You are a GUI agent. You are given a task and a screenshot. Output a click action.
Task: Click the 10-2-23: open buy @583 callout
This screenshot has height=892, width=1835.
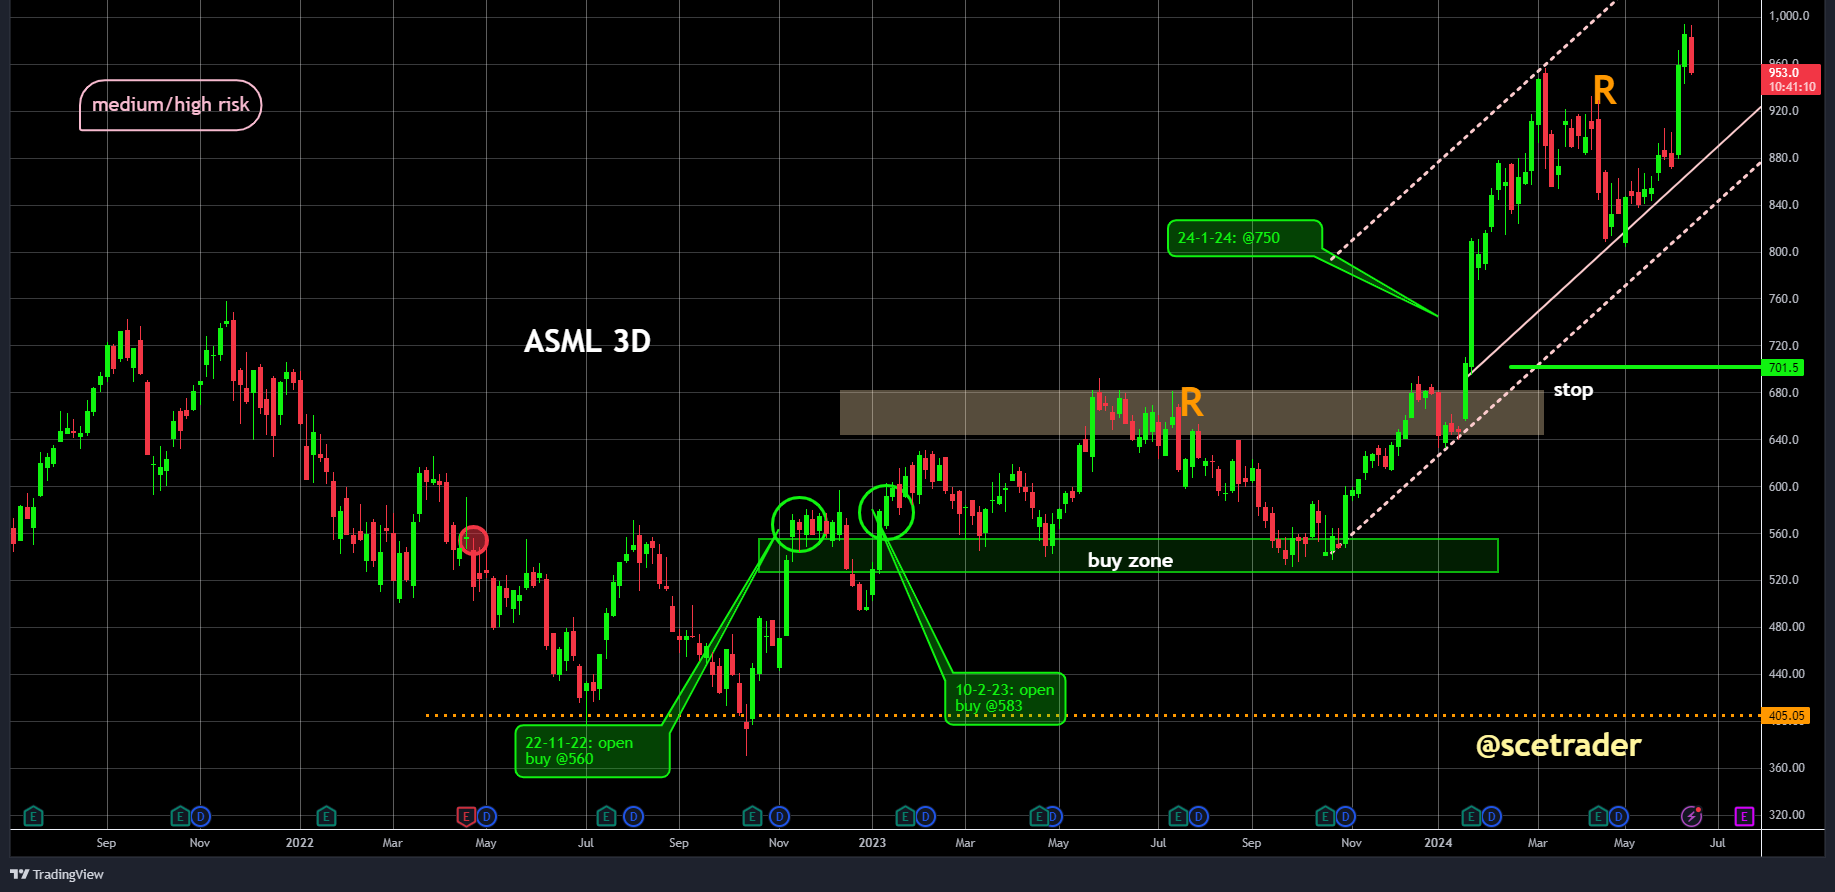click(x=1005, y=698)
